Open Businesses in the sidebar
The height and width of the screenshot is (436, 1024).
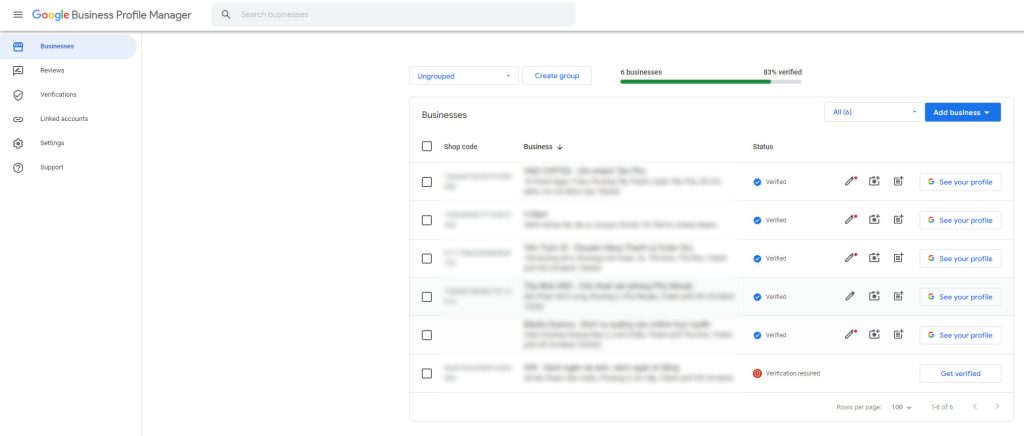(68, 46)
